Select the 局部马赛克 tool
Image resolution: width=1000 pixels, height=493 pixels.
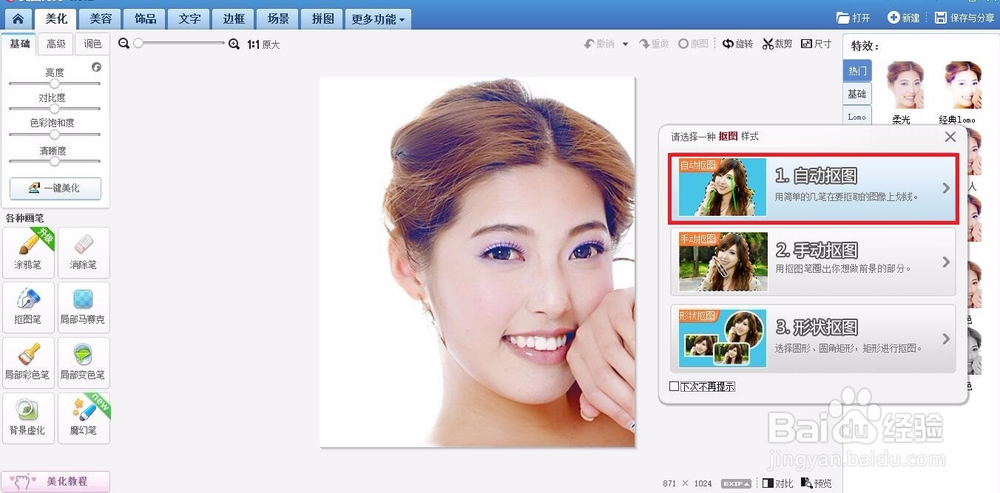coord(84,307)
